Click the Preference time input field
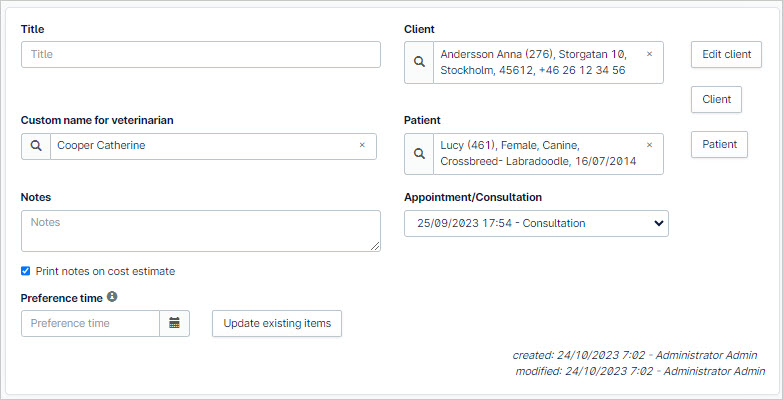The image size is (783, 400). tap(90, 323)
